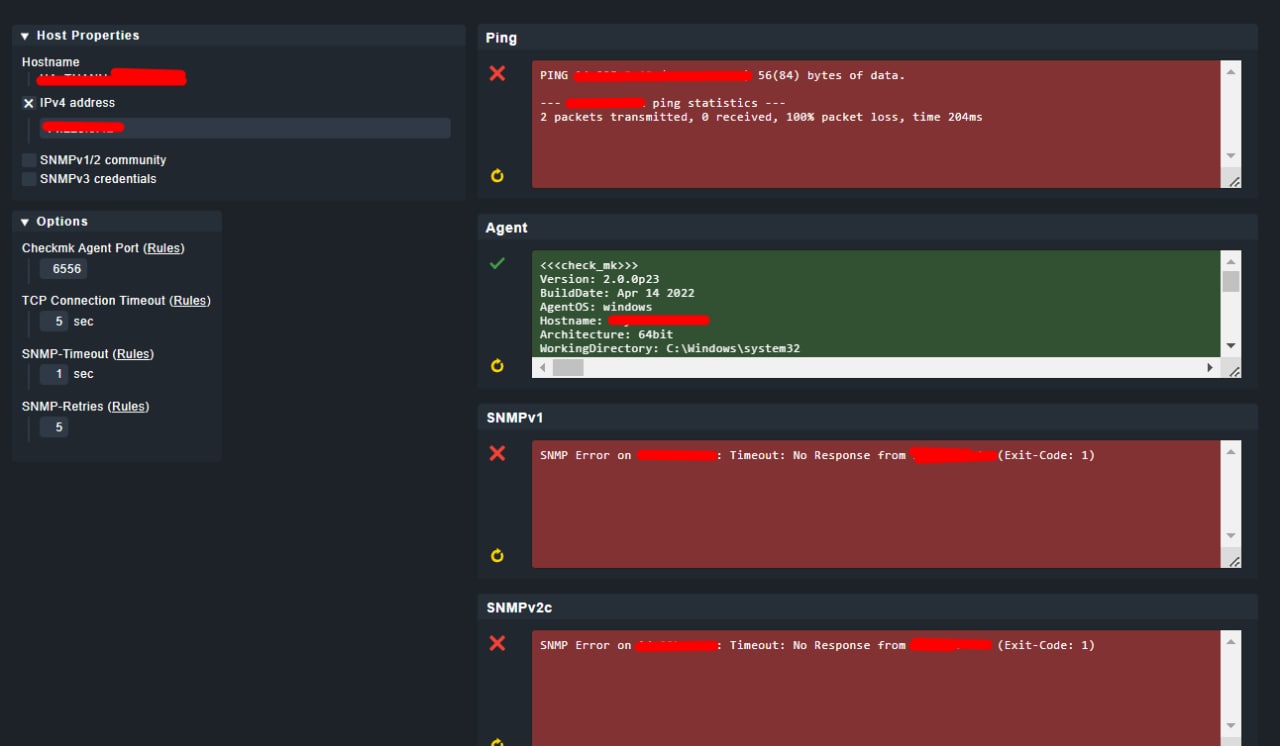
Task: Click the Agent output box resize handle
Action: 1234,371
